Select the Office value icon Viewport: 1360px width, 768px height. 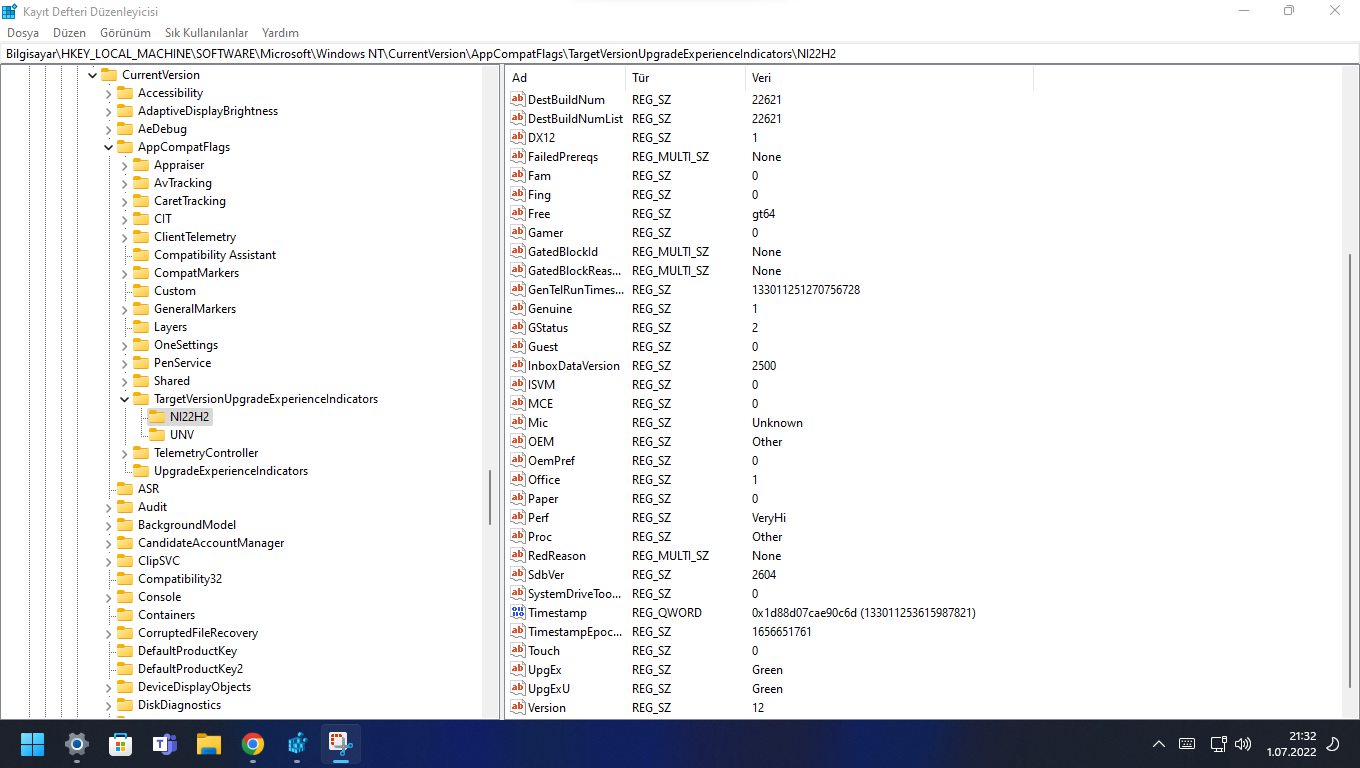[518, 479]
